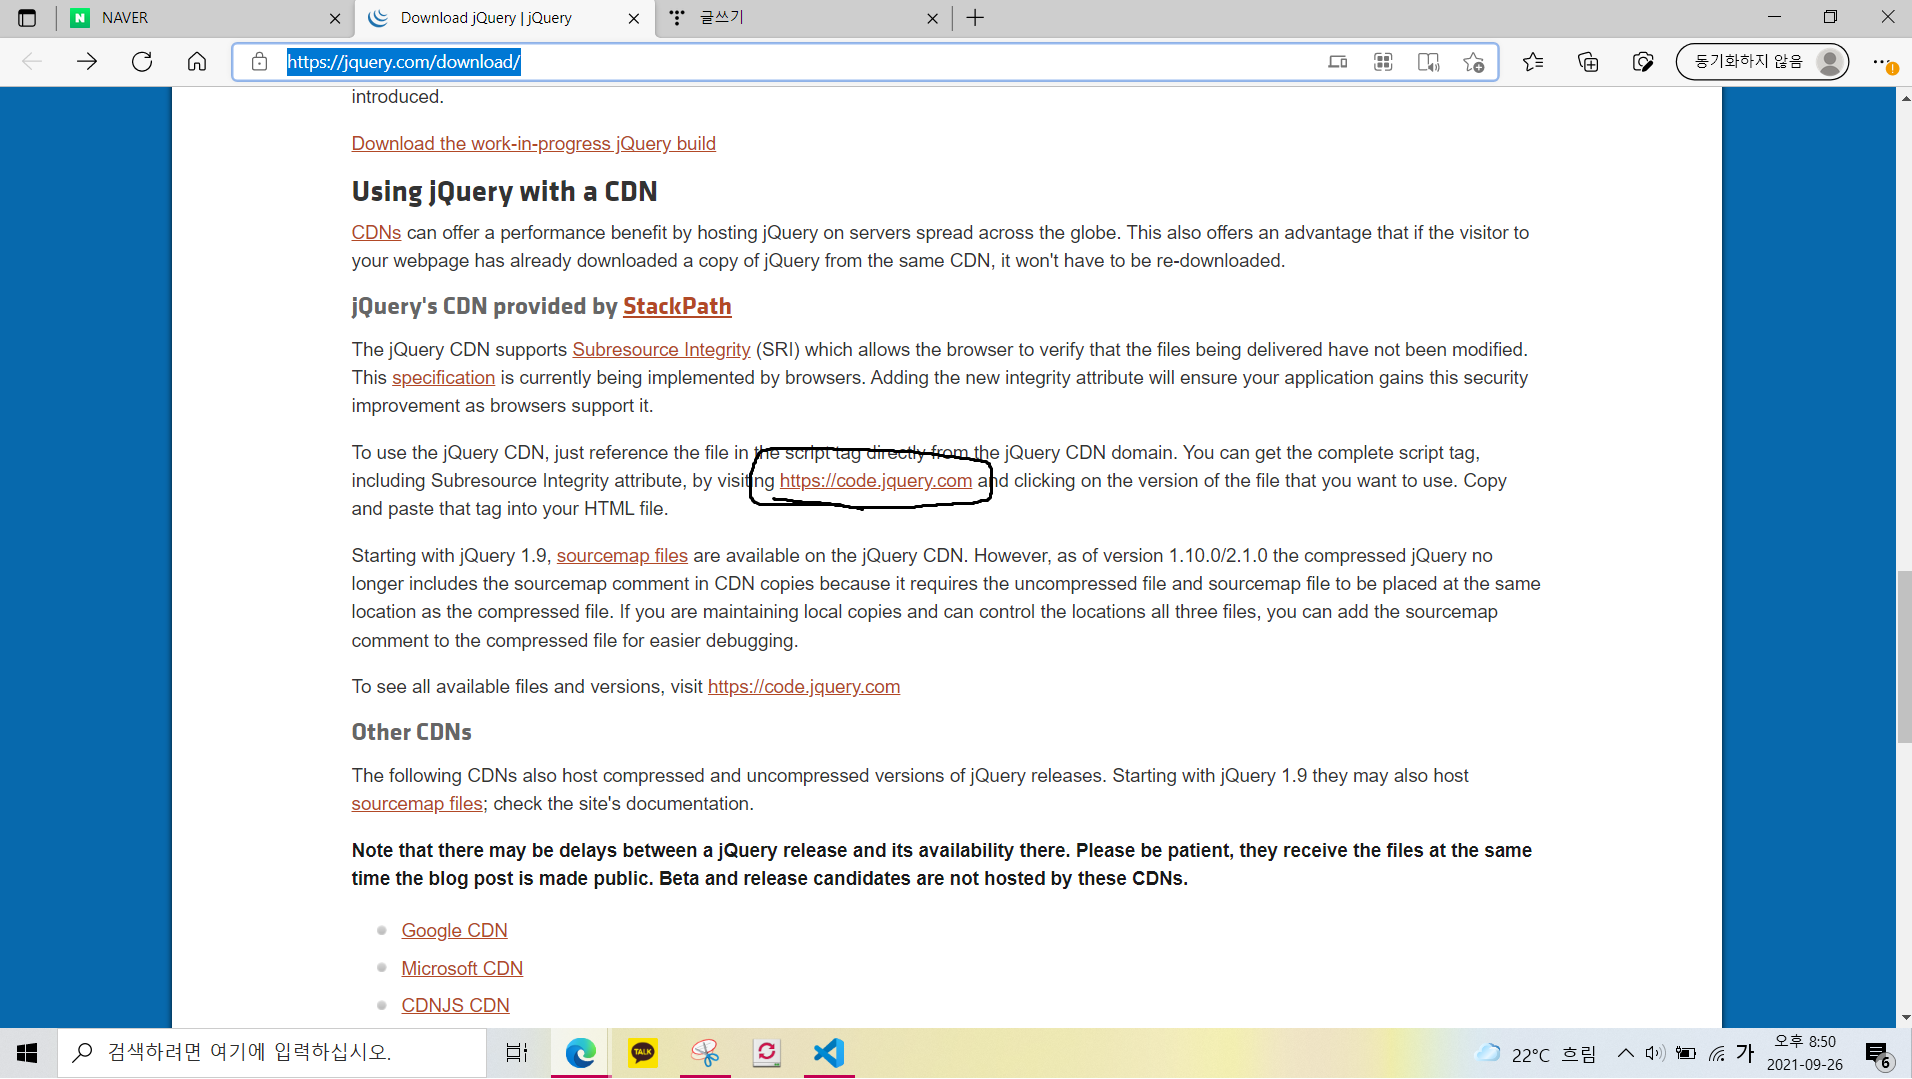
Task: Open the Windows Start menu
Action: coord(27,1053)
